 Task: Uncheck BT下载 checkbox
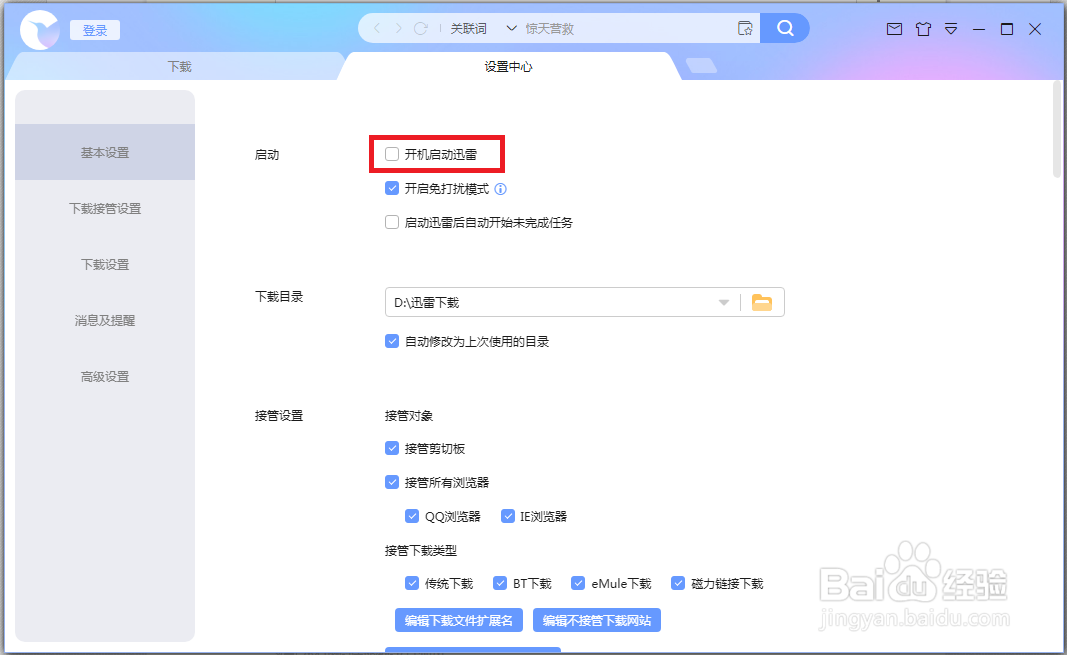point(500,584)
